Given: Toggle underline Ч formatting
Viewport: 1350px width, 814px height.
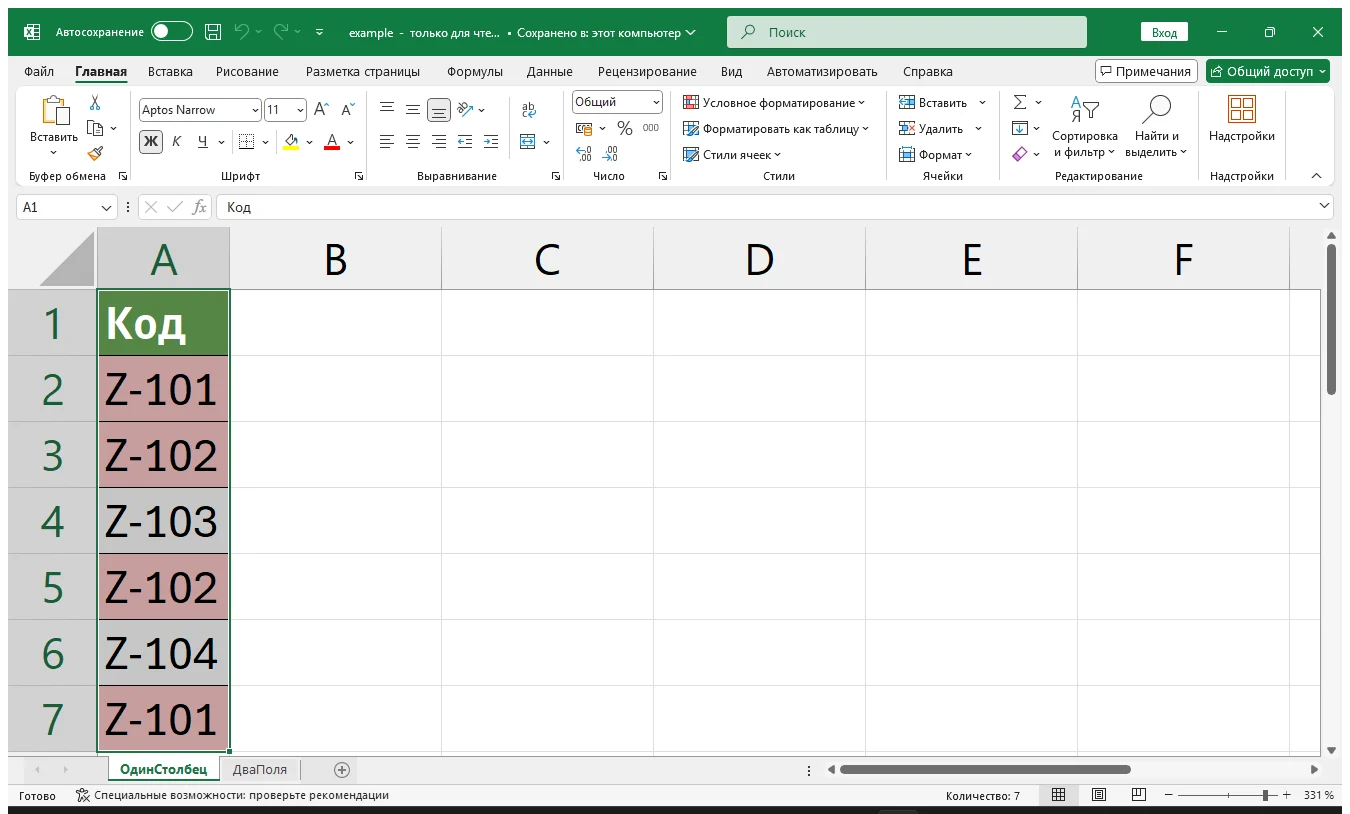Looking at the screenshot, I should pyautogui.click(x=203, y=142).
